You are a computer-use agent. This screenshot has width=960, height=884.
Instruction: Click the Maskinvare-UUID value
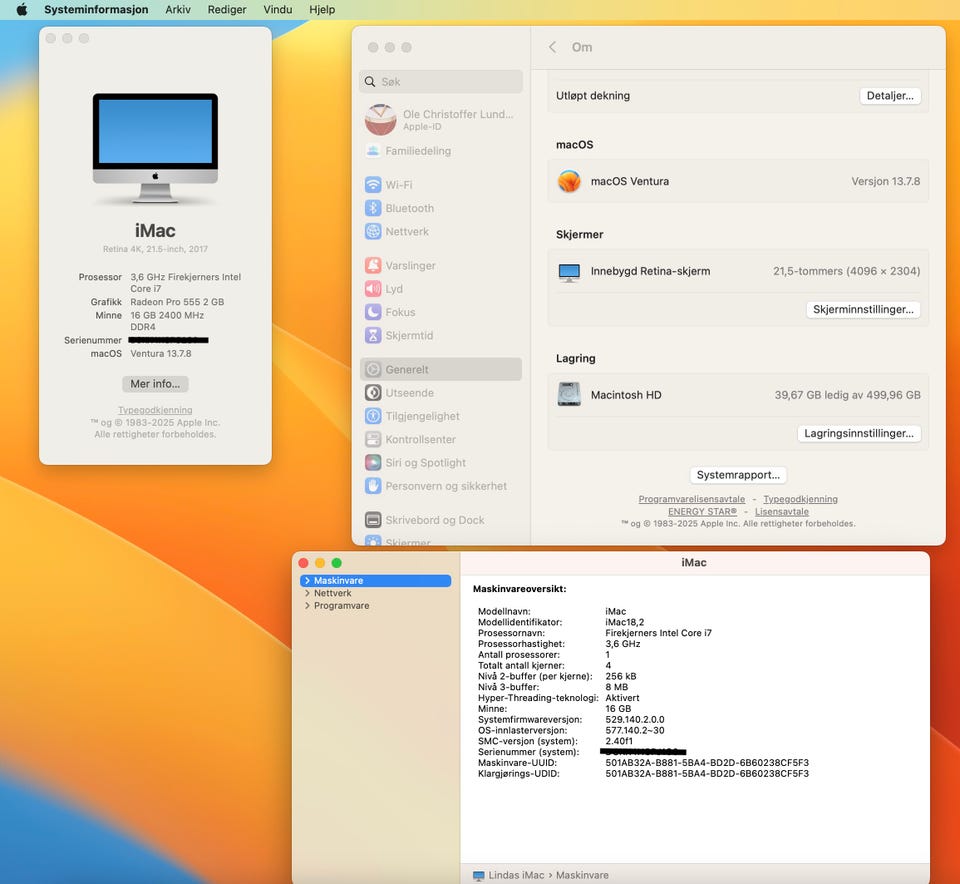point(707,763)
